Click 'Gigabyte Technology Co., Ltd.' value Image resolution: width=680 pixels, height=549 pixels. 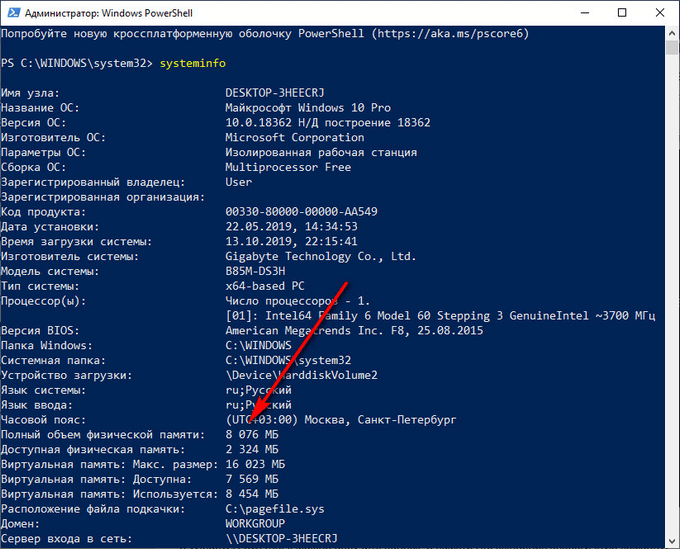click(321, 256)
